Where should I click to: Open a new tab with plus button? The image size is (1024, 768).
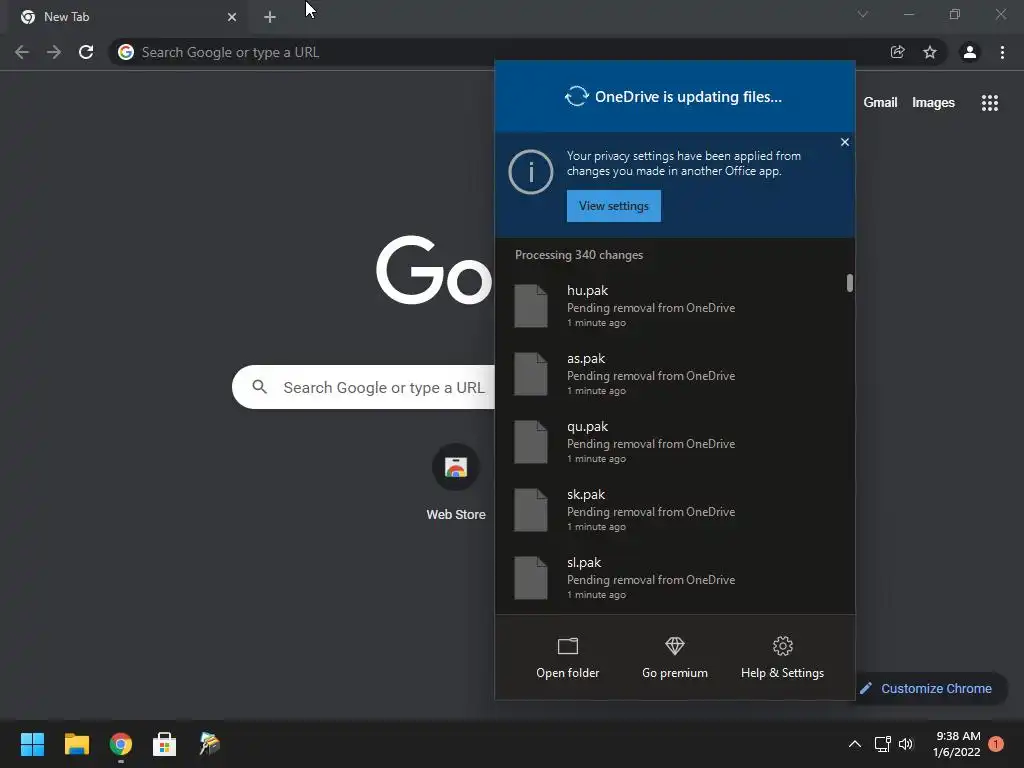pos(270,17)
